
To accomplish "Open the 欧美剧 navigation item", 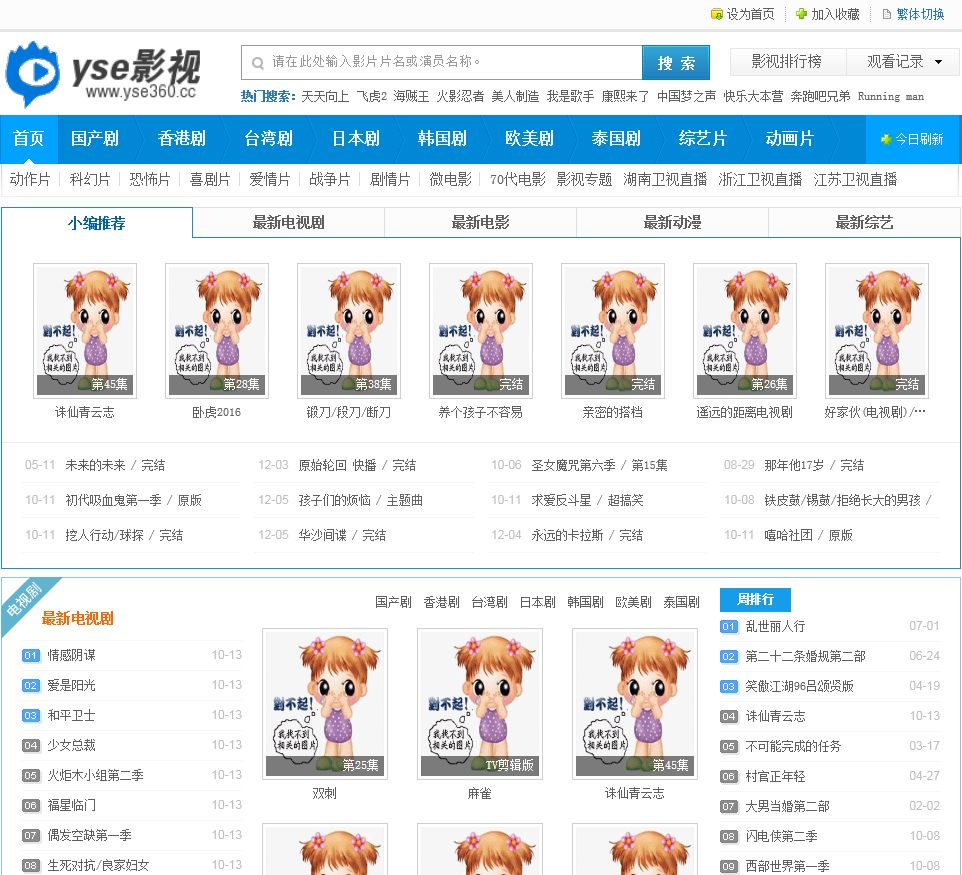I will point(529,139).
